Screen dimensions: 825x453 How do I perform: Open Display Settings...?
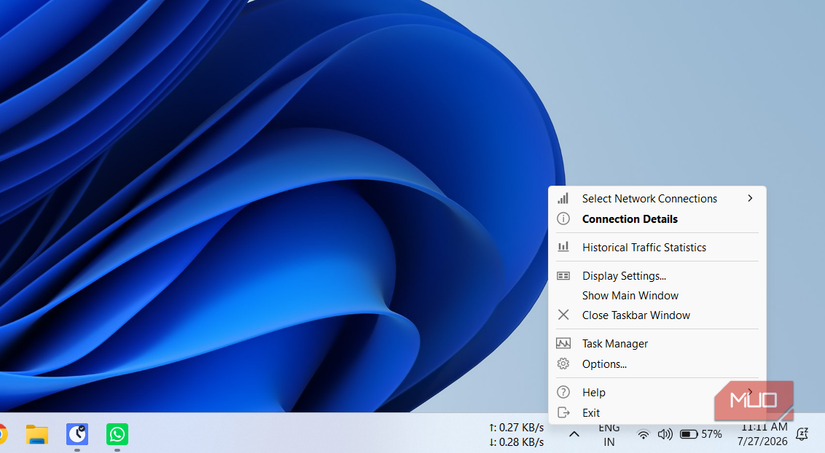[x=657, y=276]
